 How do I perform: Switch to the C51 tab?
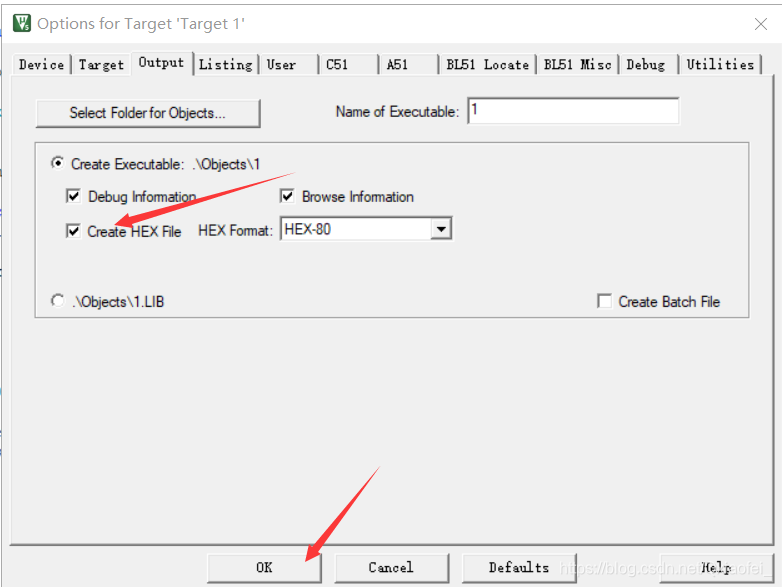[x=348, y=64]
